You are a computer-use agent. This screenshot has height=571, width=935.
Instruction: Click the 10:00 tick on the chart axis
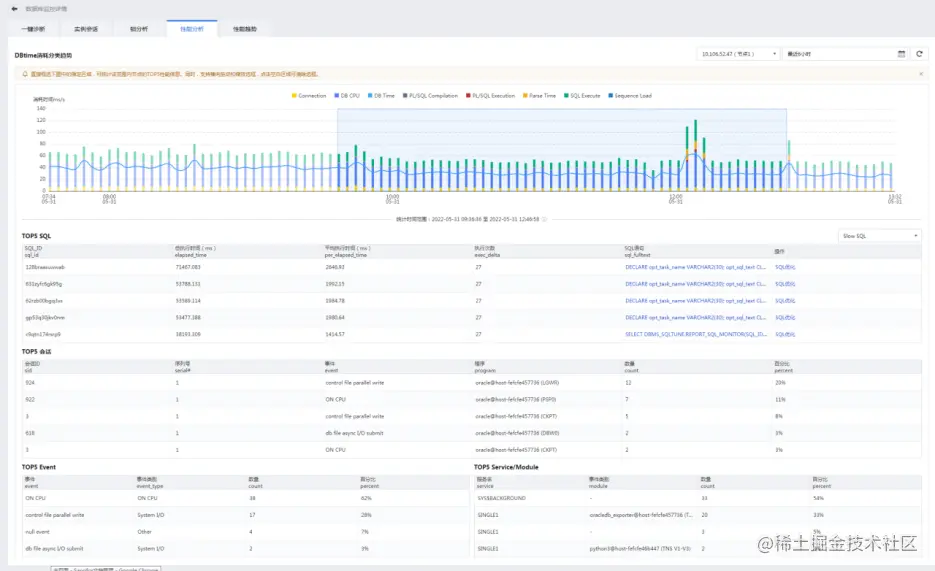coord(392,198)
